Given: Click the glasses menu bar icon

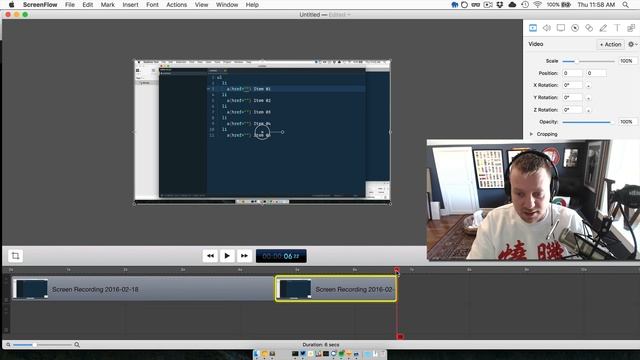Looking at the screenshot, I should point(476,5).
